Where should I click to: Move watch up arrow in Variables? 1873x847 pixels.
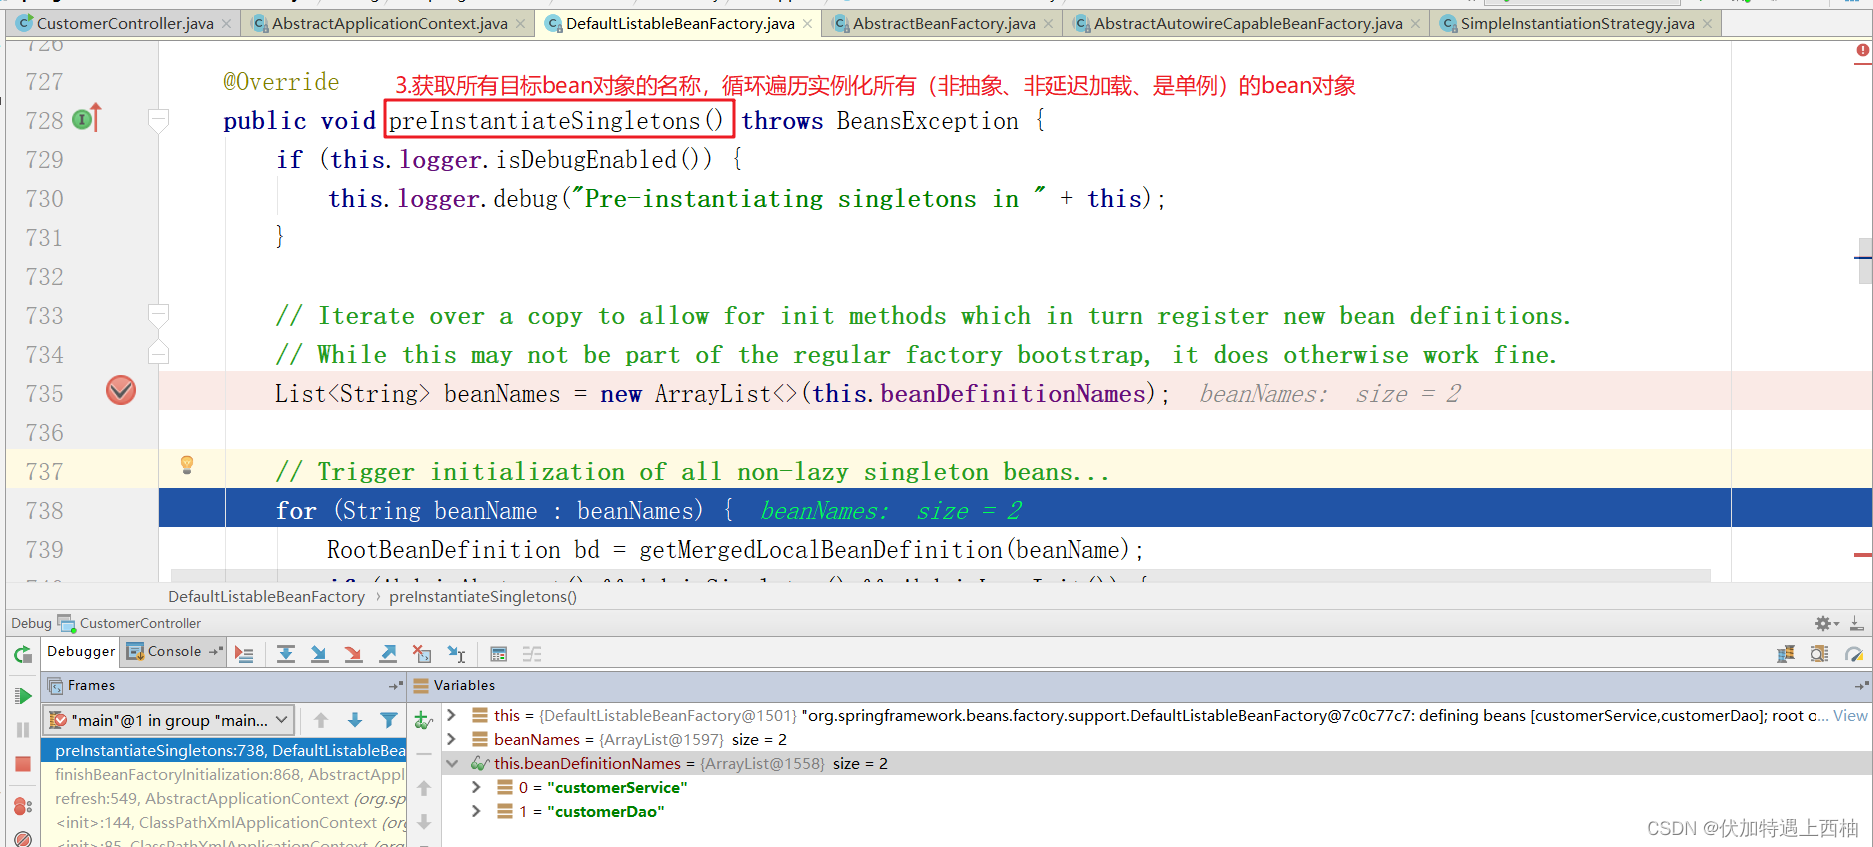[424, 788]
